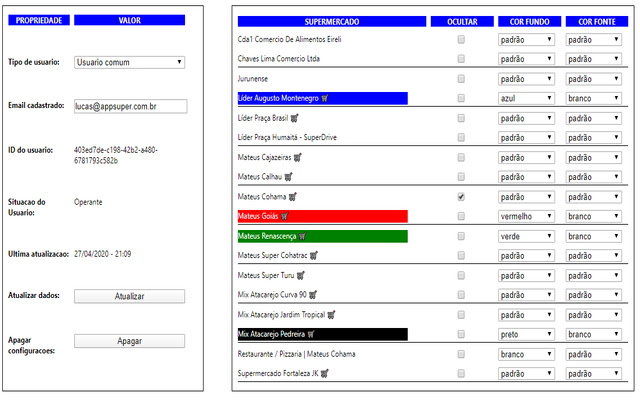Open Cor Fundo dropdown for Líder Augusto Montenegro
640x400 pixels.
[x=526, y=98]
